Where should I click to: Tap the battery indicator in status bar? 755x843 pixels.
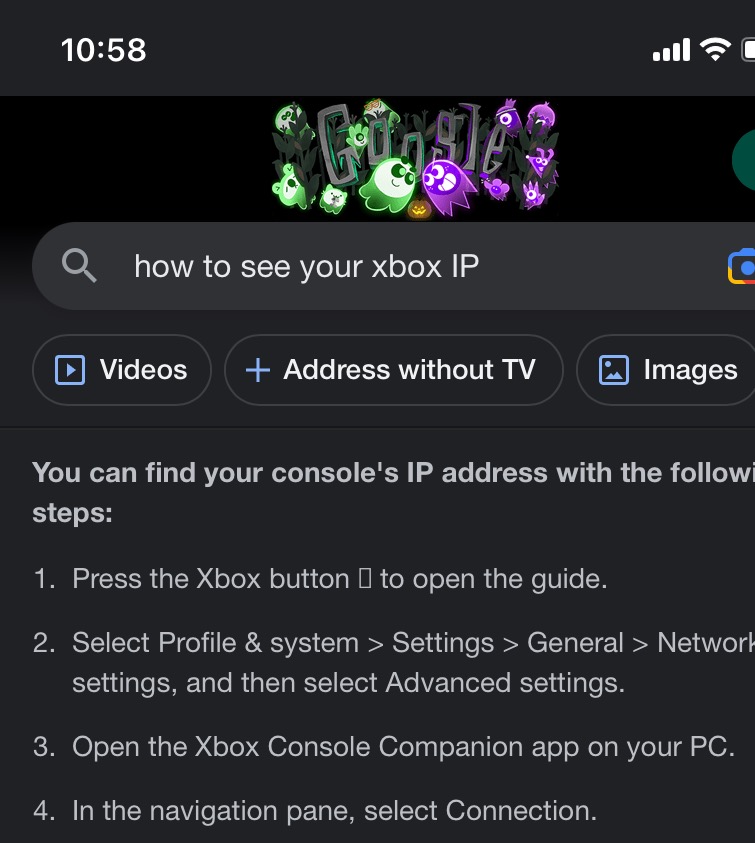[x=748, y=50]
